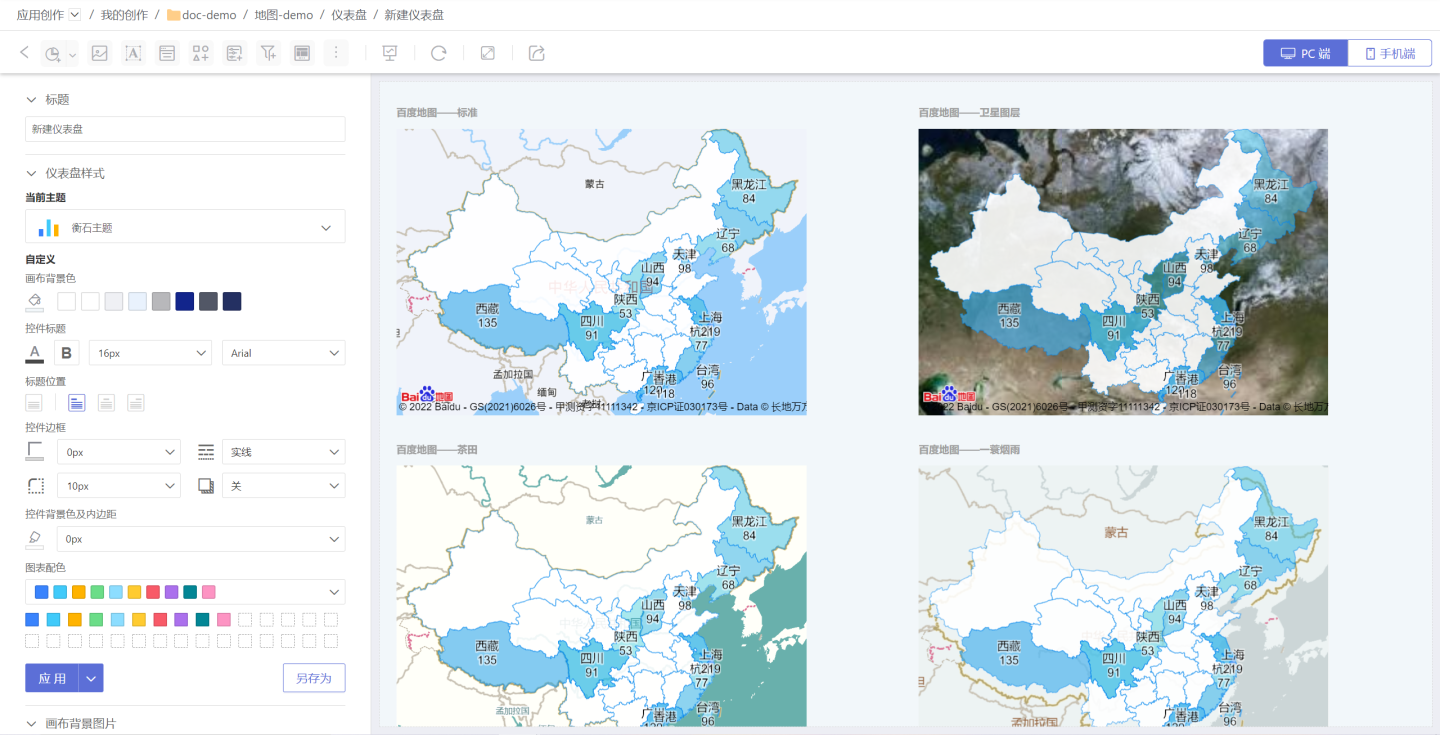1440x735 pixels.
Task: Select the right-aligned title position option
Action: pyautogui.click(x=135, y=403)
